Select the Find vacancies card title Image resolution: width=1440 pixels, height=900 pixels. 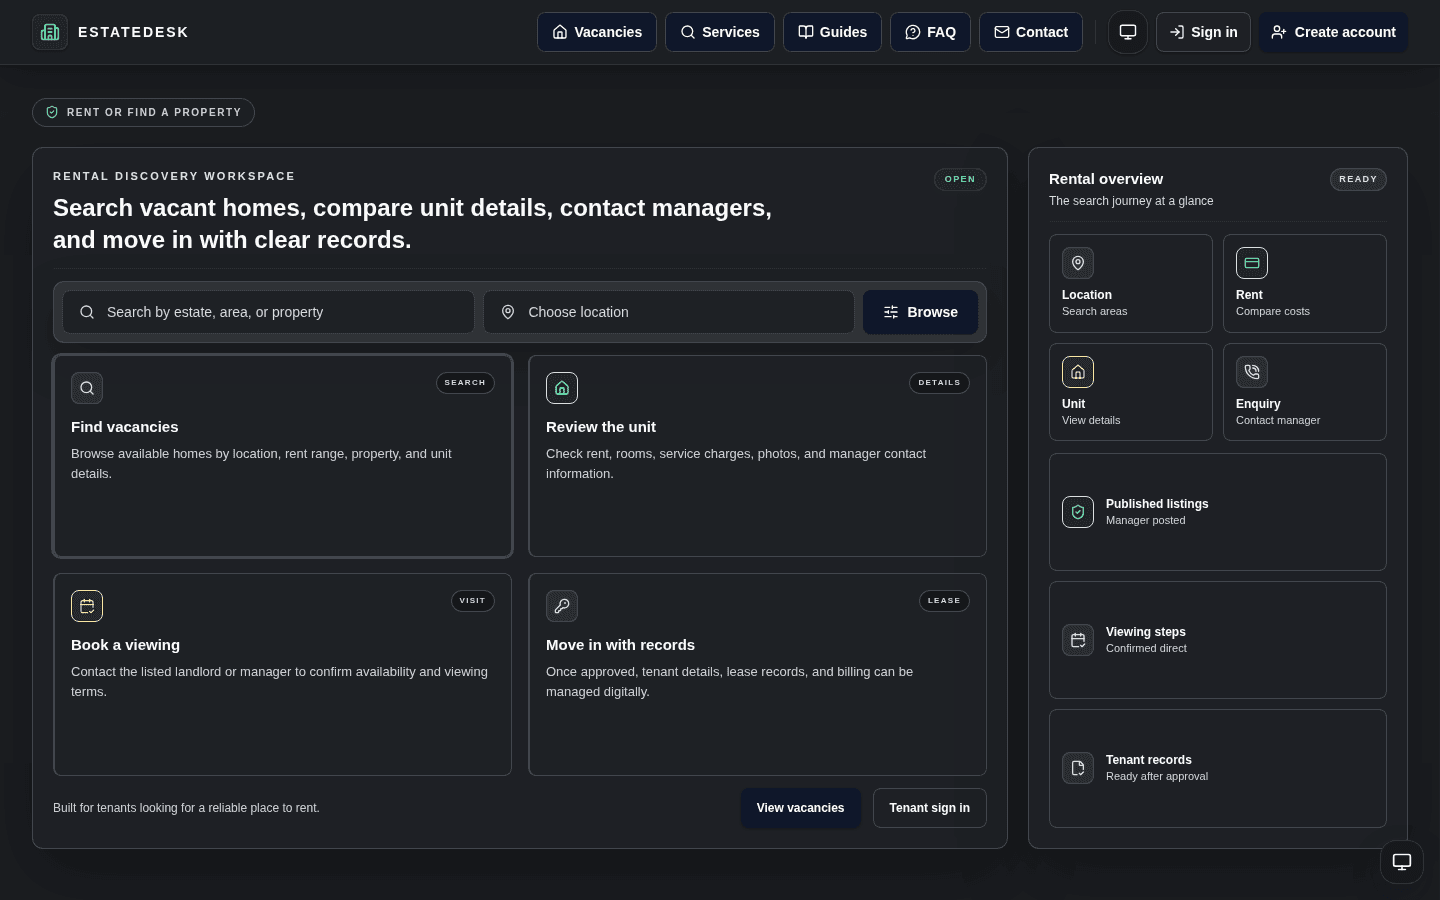tap(125, 427)
